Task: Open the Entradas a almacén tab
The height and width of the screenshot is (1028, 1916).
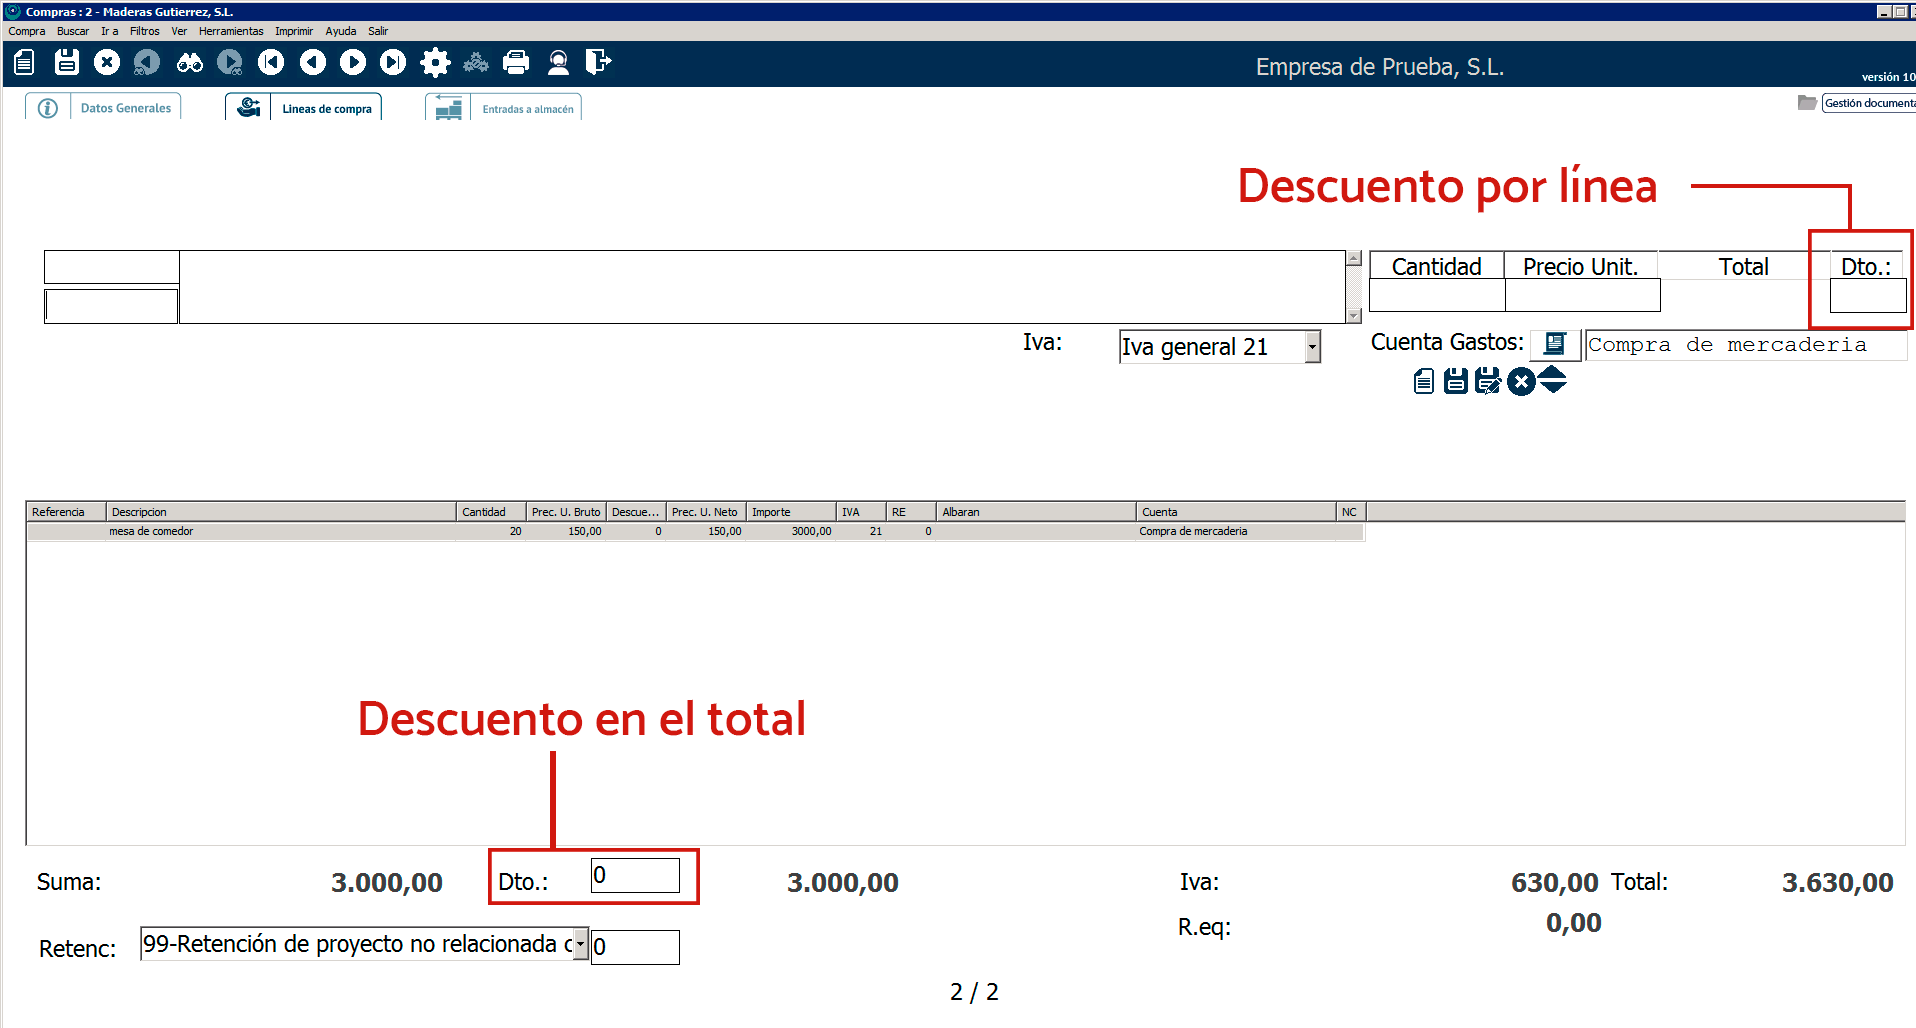Action: coord(527,109)
